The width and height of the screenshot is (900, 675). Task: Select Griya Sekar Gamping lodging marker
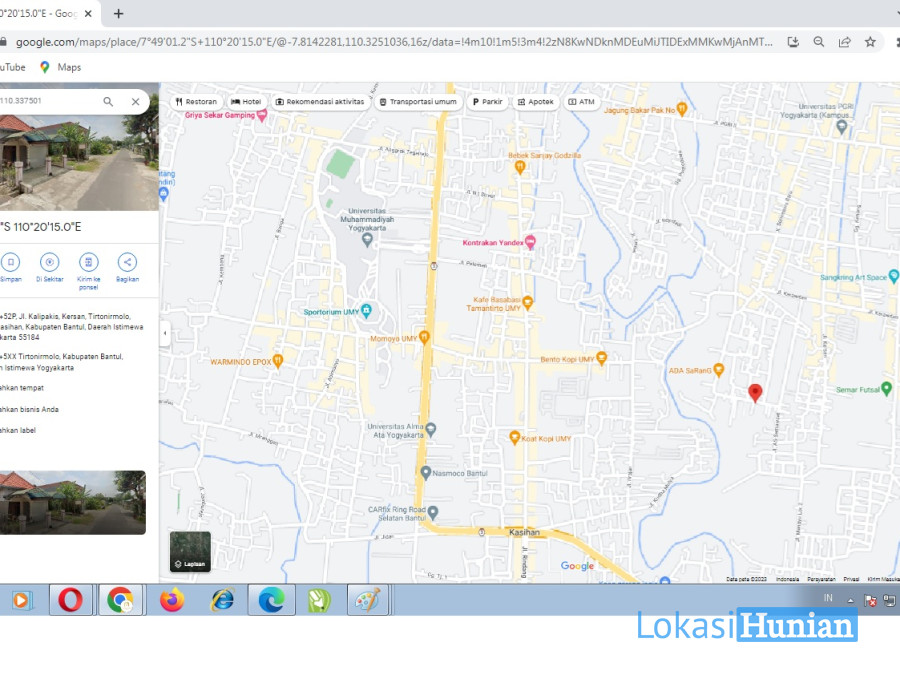point(262,115)
